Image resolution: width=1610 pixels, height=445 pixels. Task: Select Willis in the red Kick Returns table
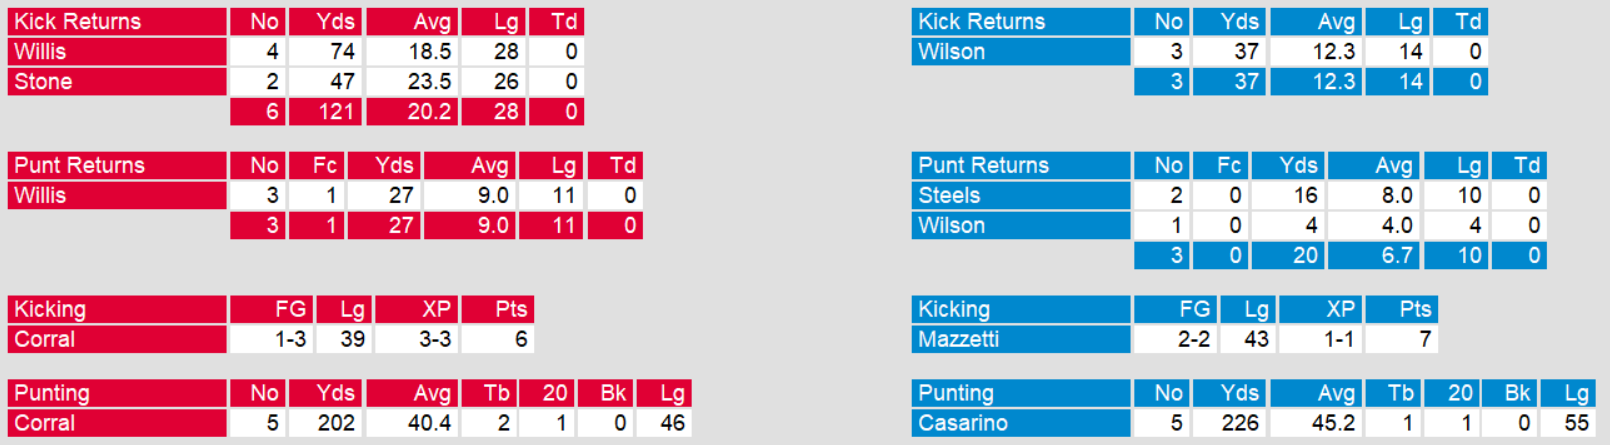click(117, 52)
